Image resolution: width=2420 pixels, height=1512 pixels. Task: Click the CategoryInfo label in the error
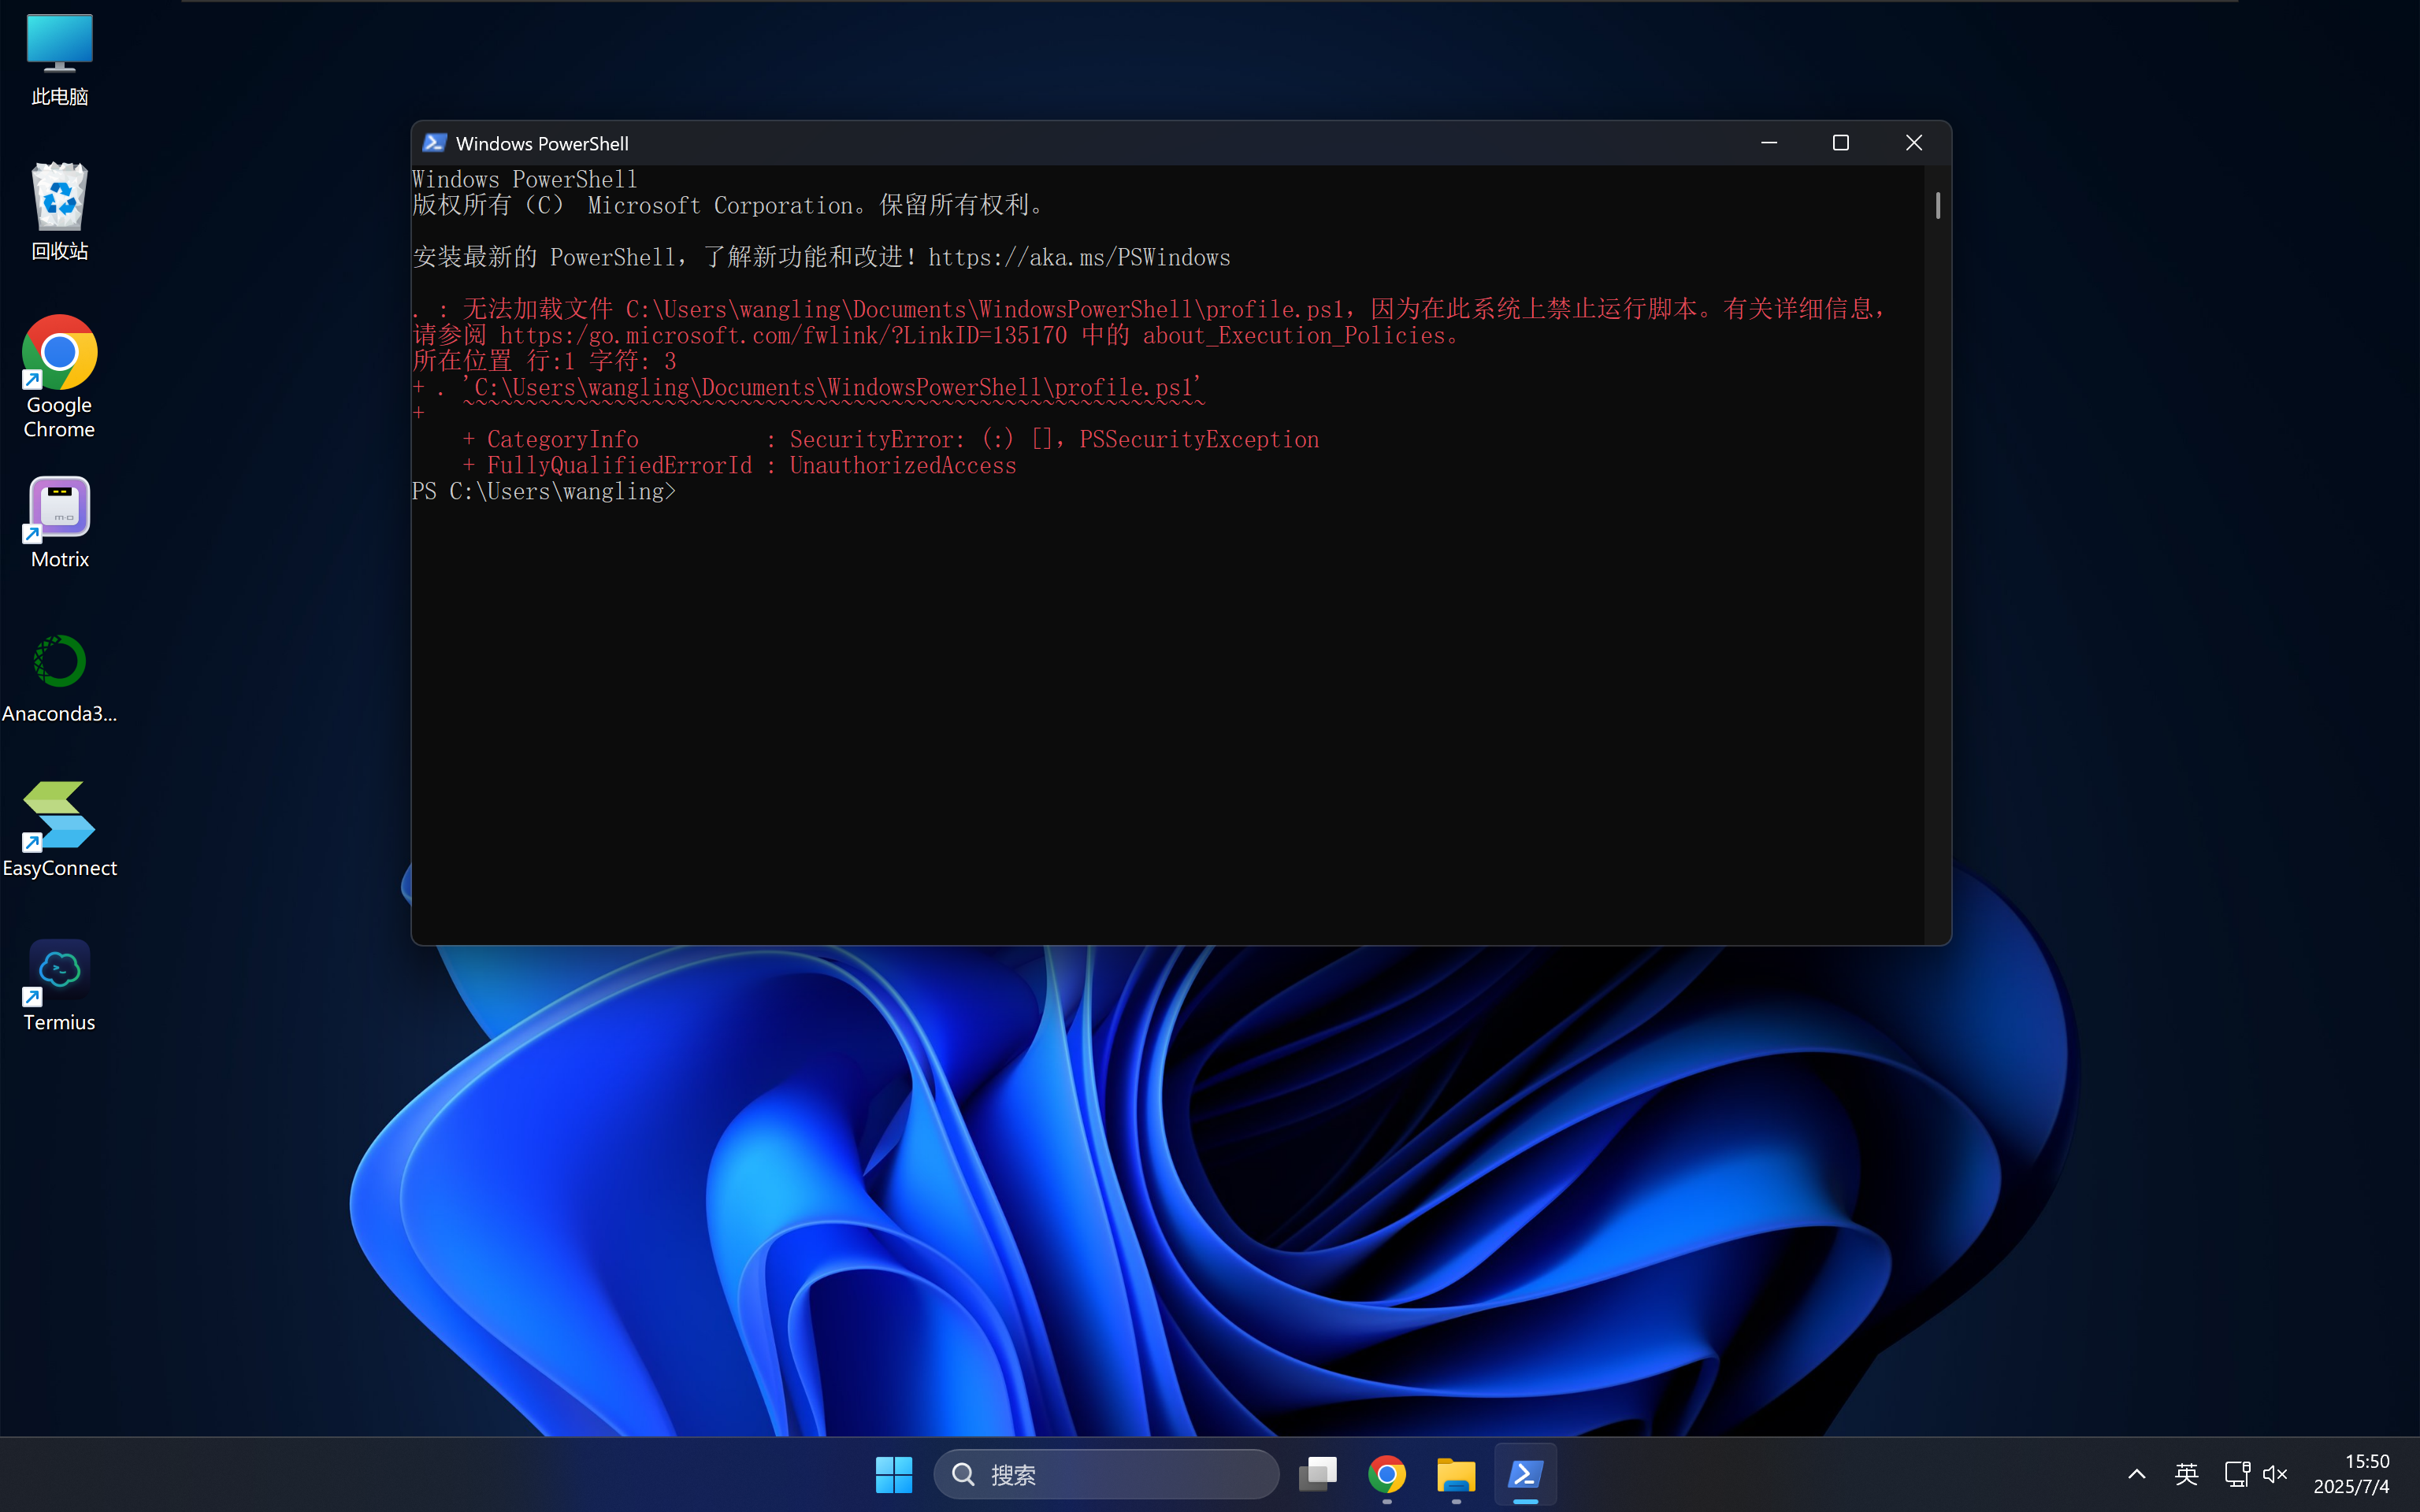coord(562,440)
